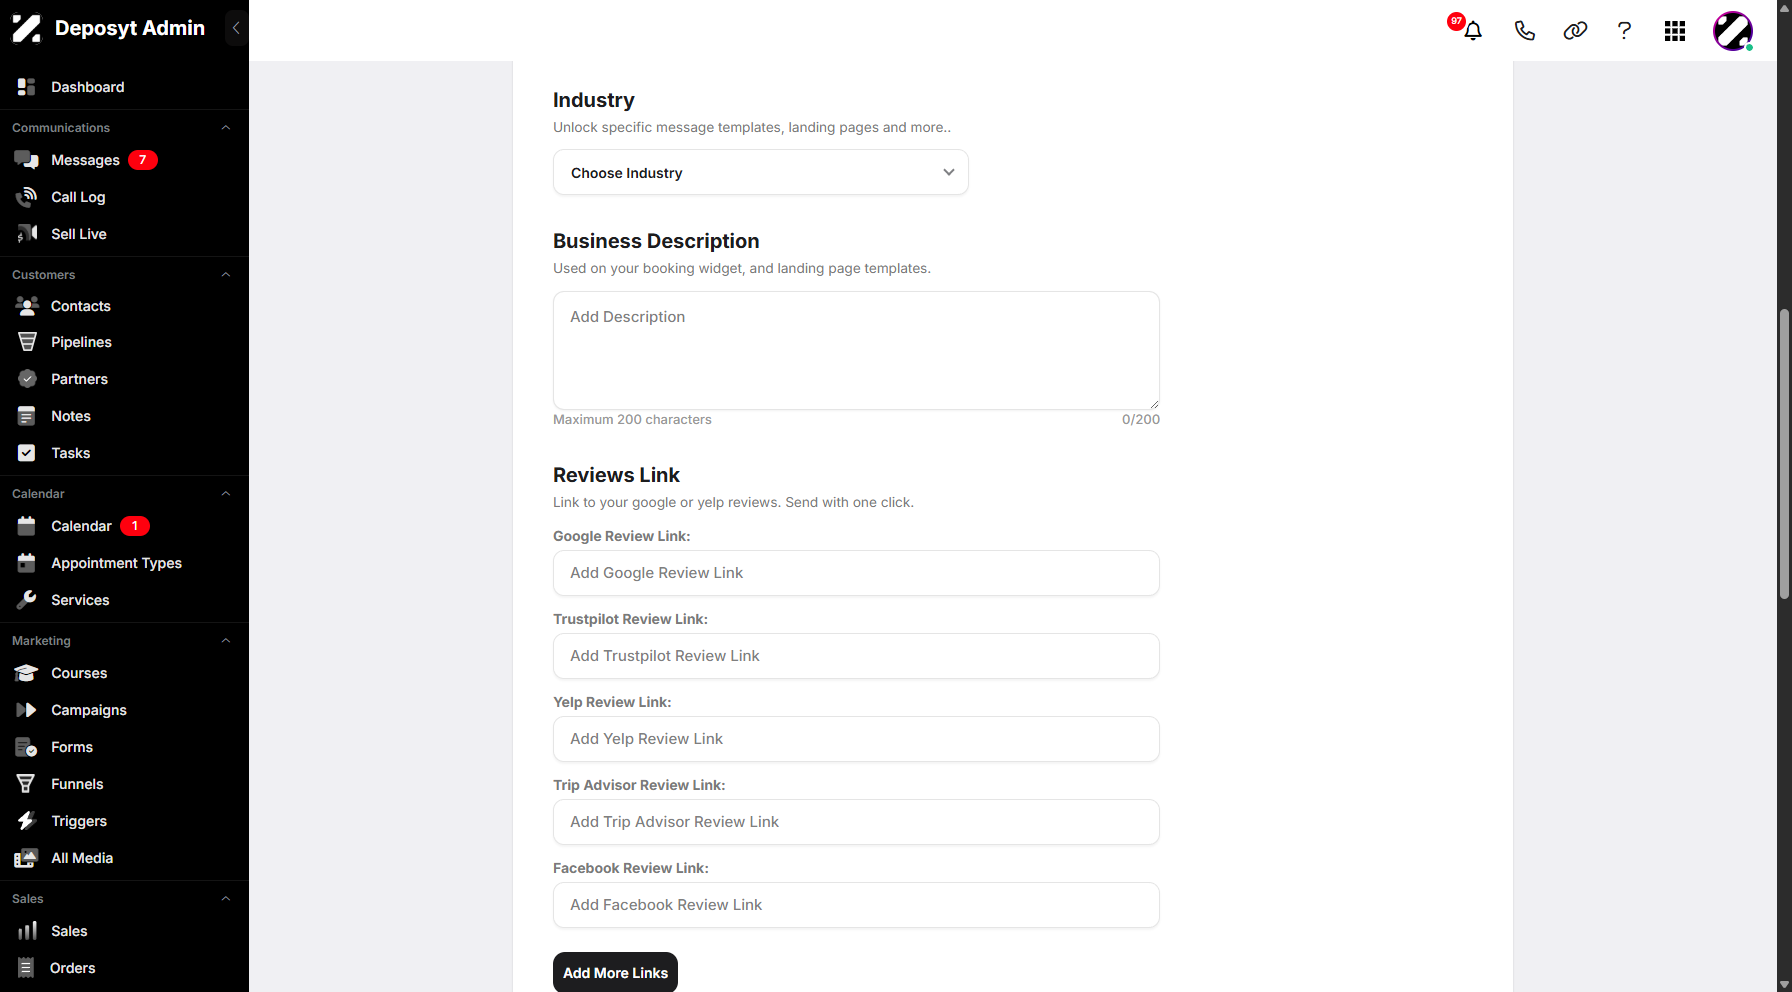Collapse the Calendar section header

pos(226,494)
